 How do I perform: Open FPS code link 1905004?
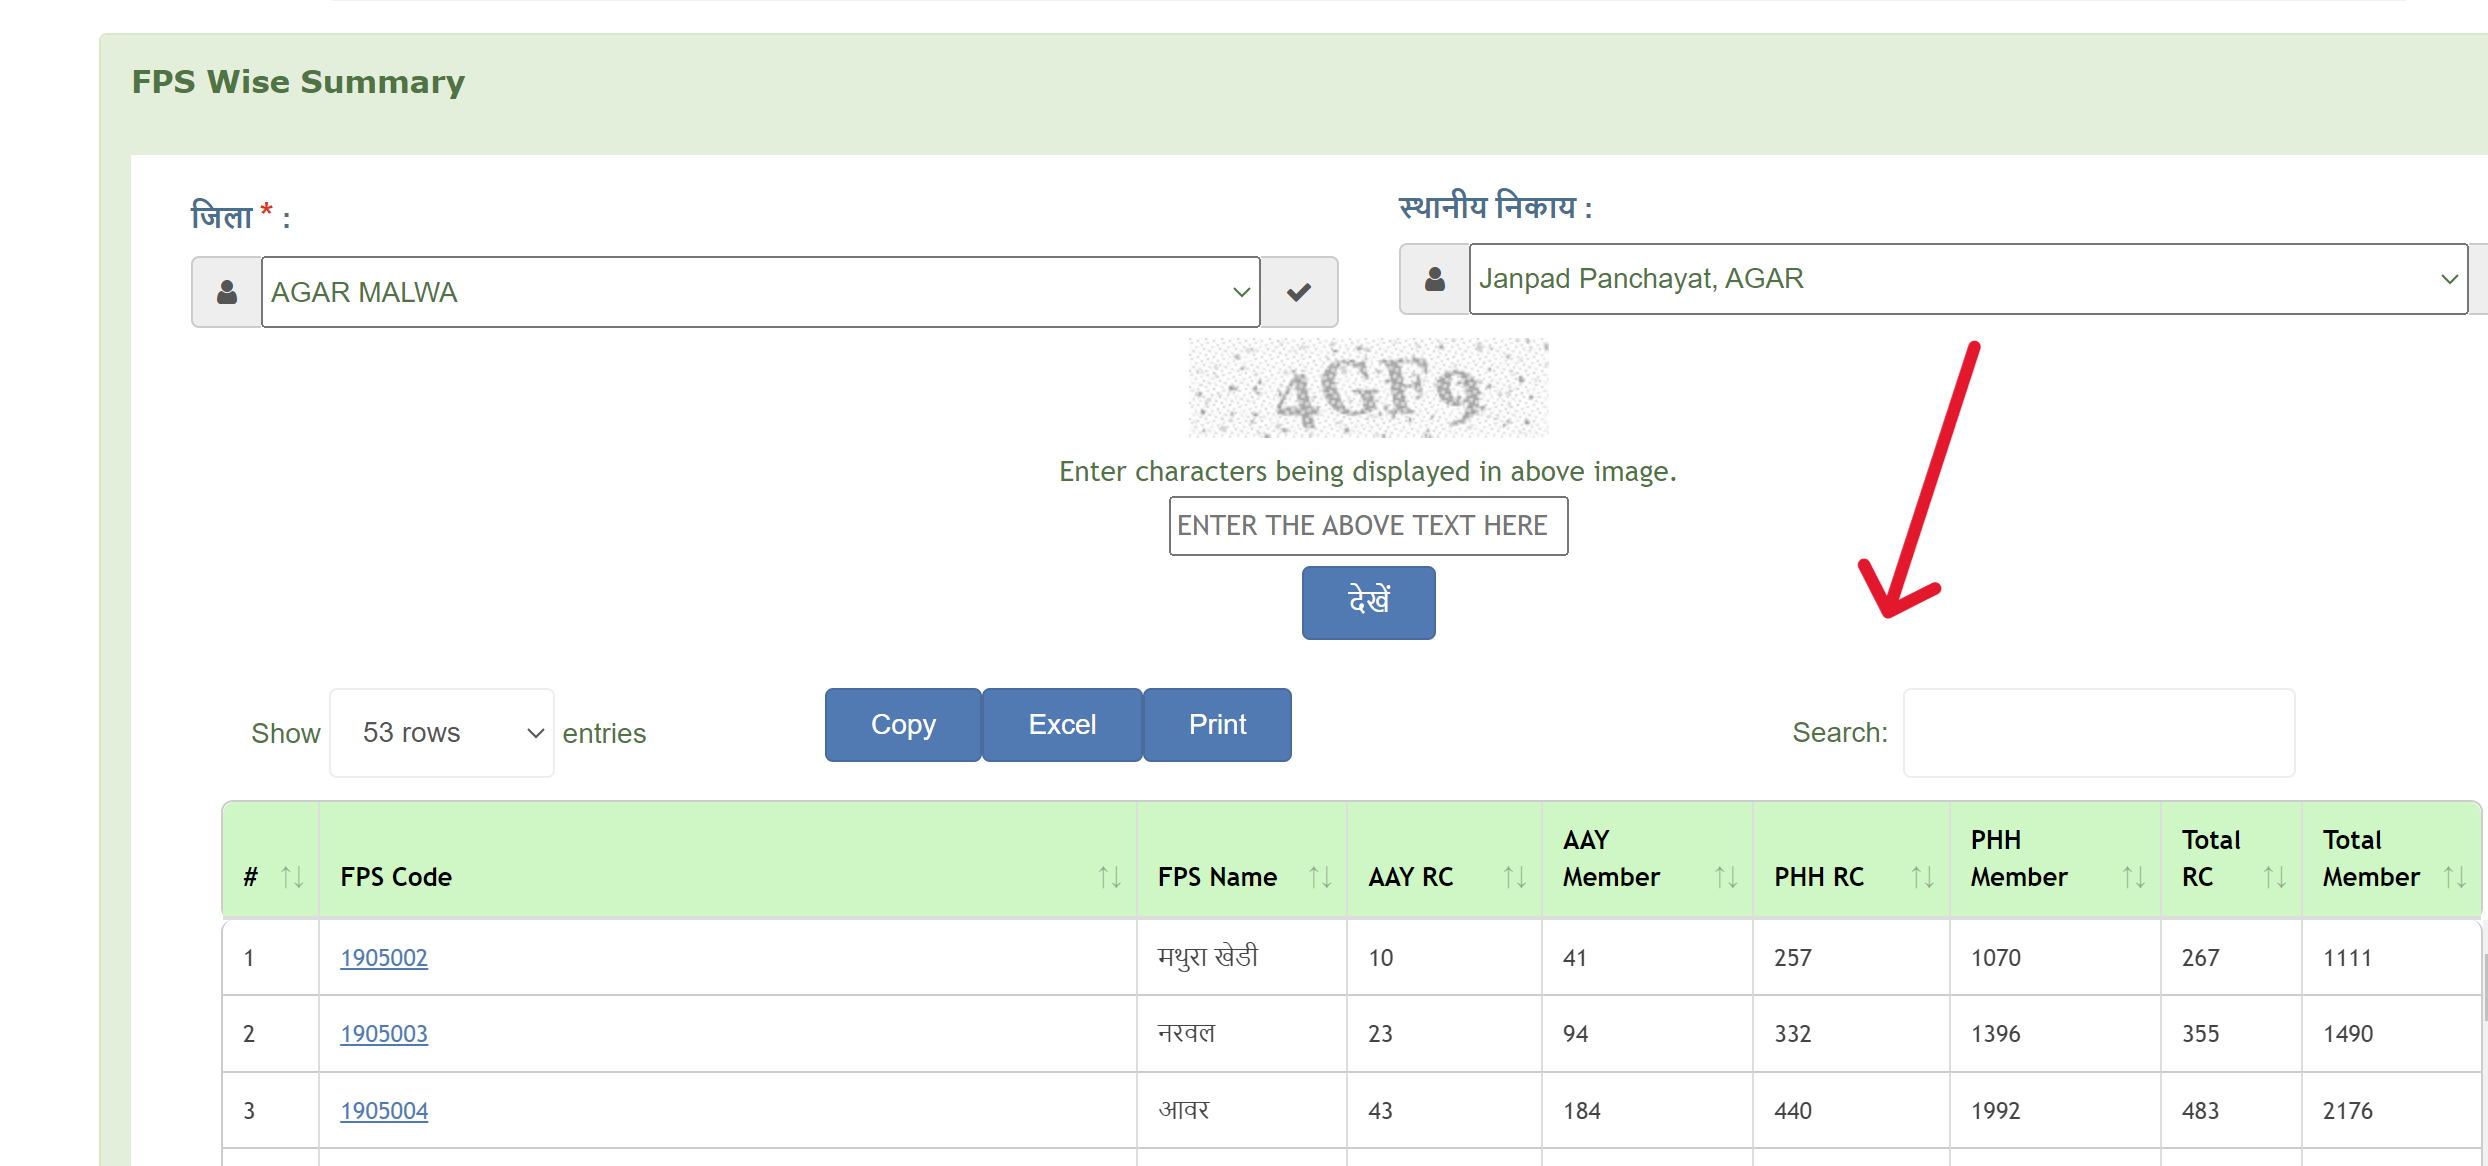point(384,1110)
